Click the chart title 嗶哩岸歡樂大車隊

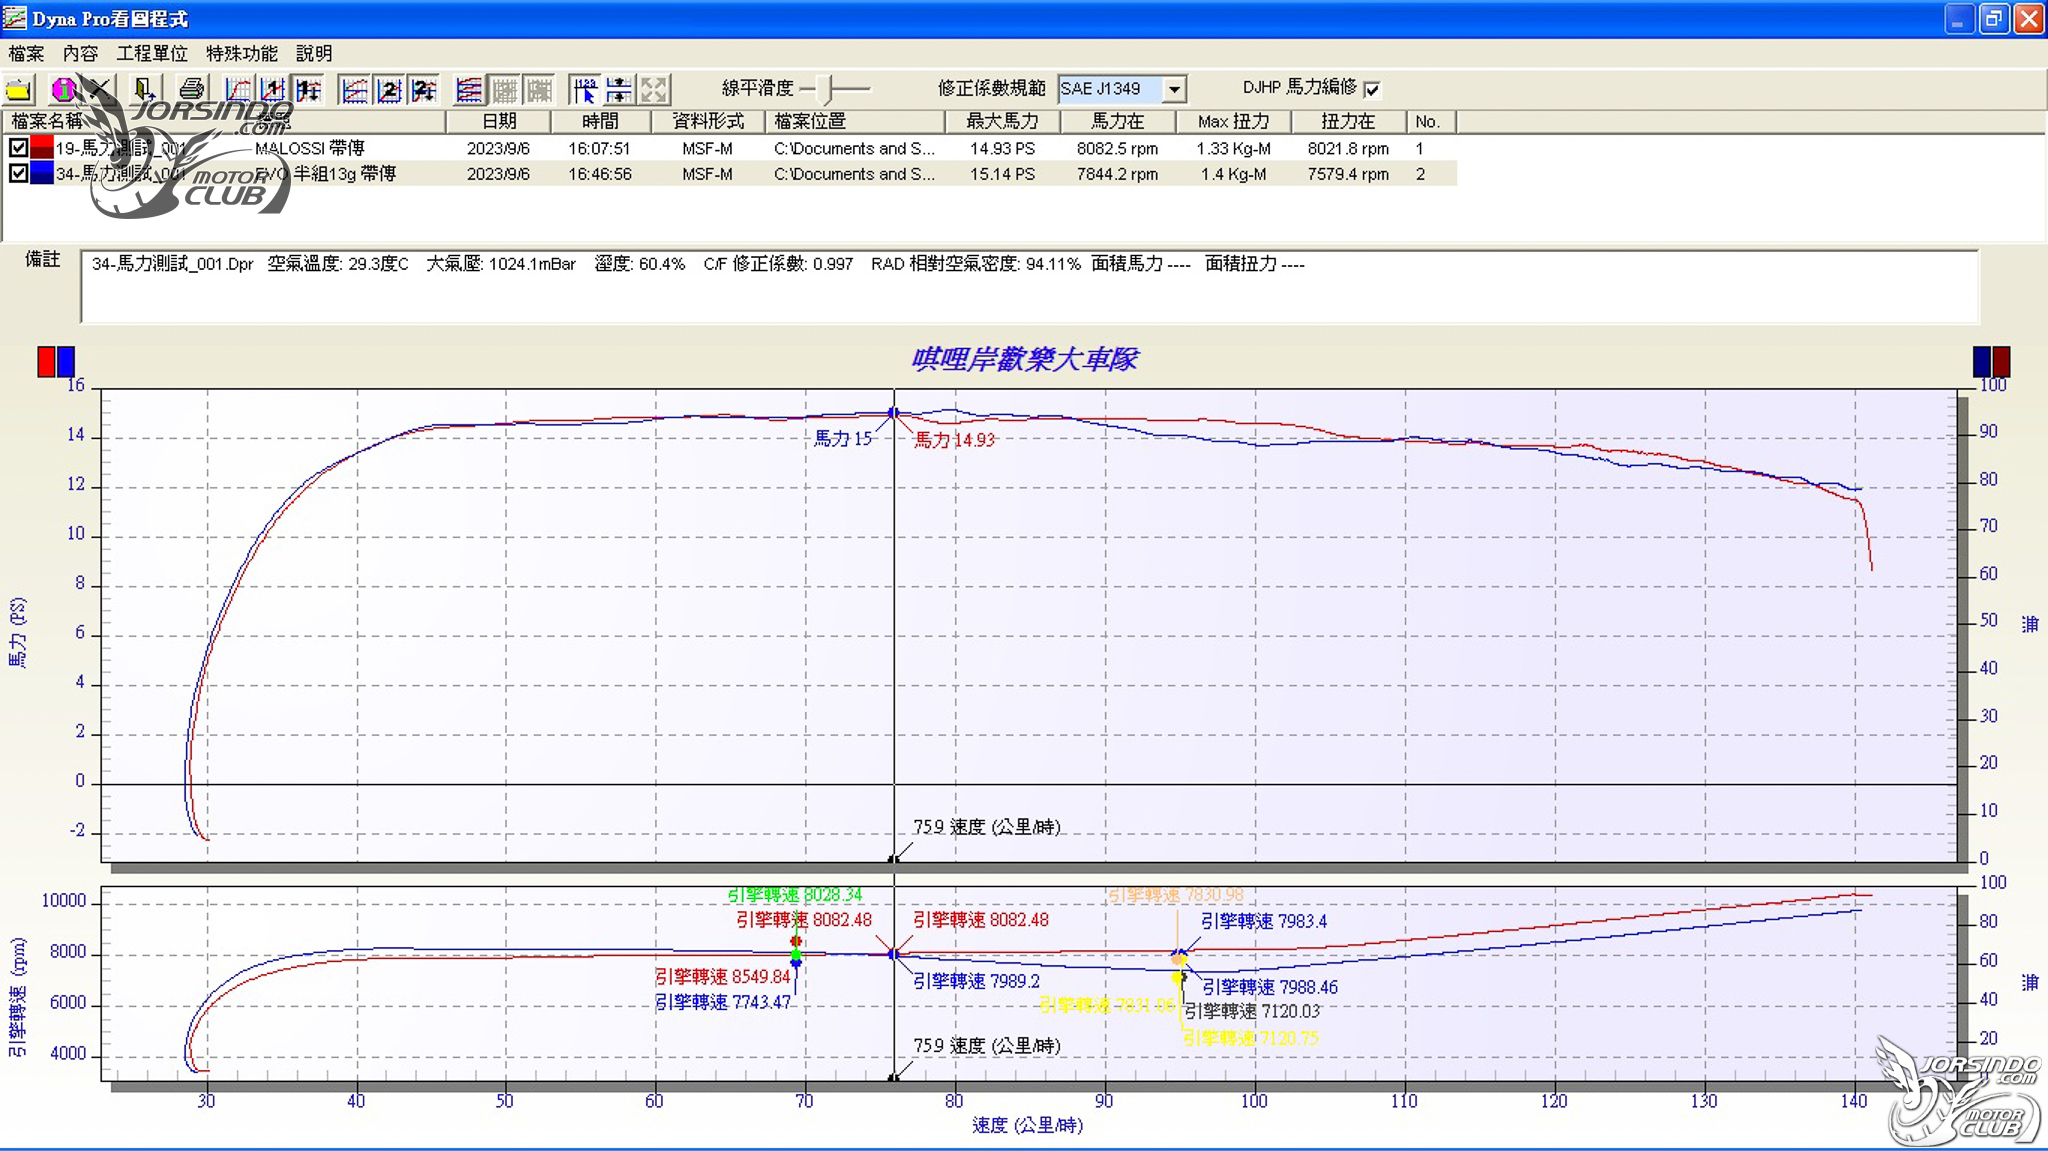point(1024,359)
